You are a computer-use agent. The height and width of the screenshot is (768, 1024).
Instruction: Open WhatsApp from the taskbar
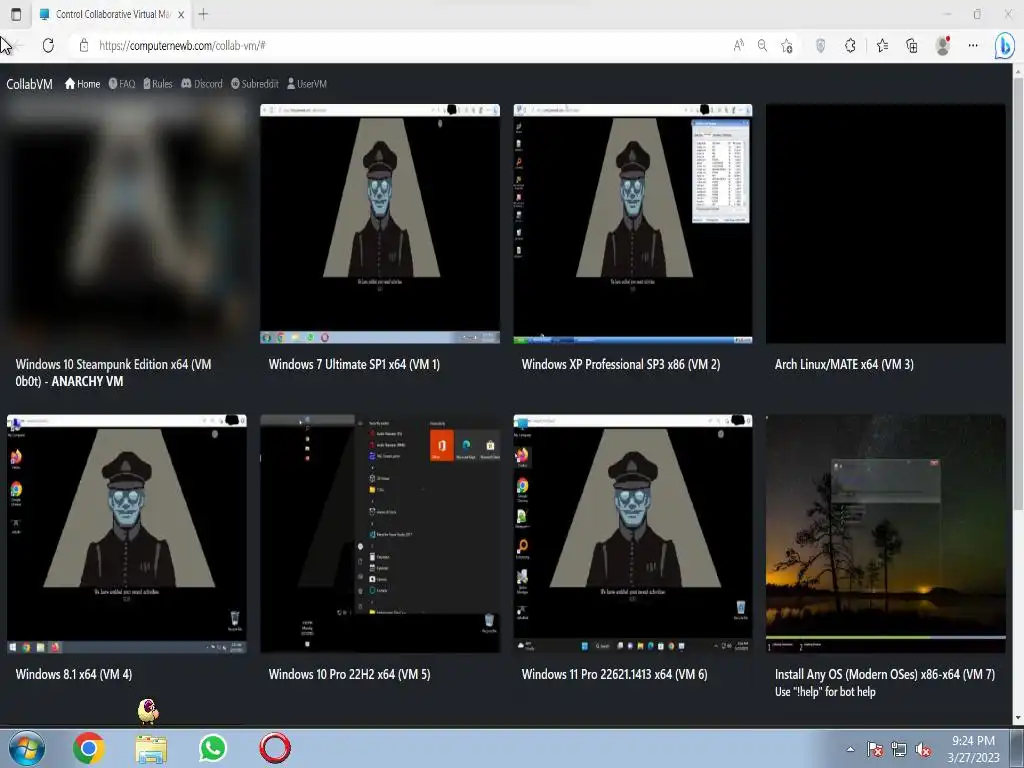(213, 748)
